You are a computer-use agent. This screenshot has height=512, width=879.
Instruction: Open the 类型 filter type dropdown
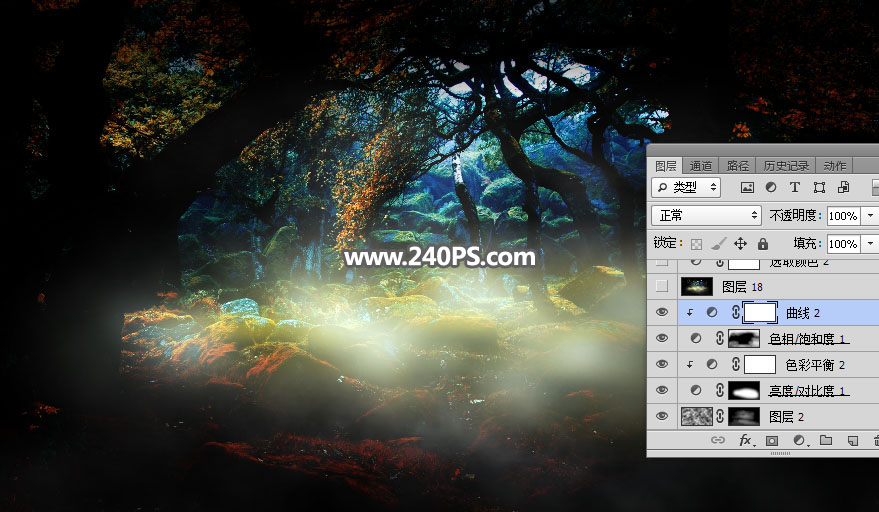686,187
